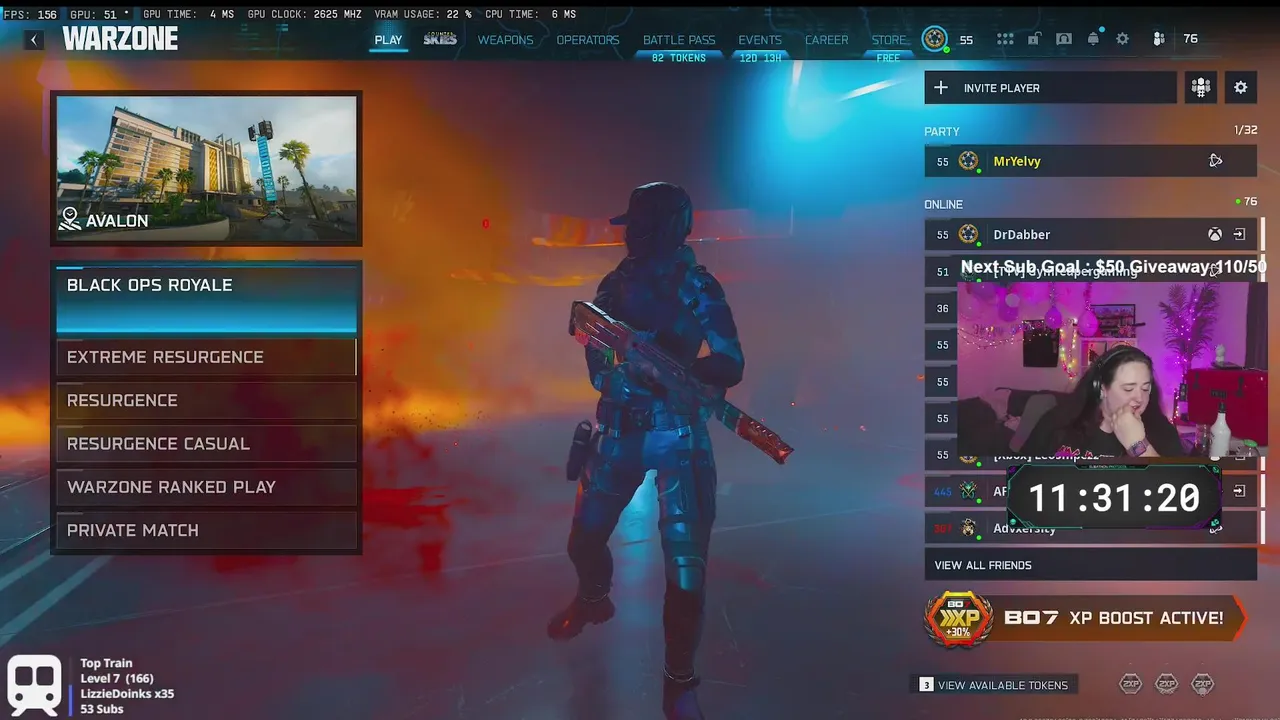The image size is (1280, 720).
Task: Open the social friends icon beside 76
Action: tap(1158, 39)
